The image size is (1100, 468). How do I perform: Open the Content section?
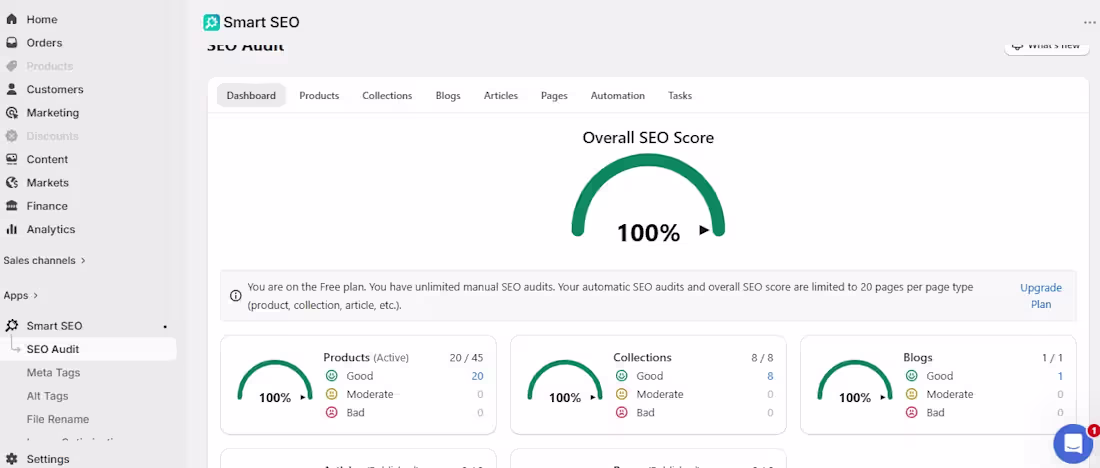click(47, 159)
